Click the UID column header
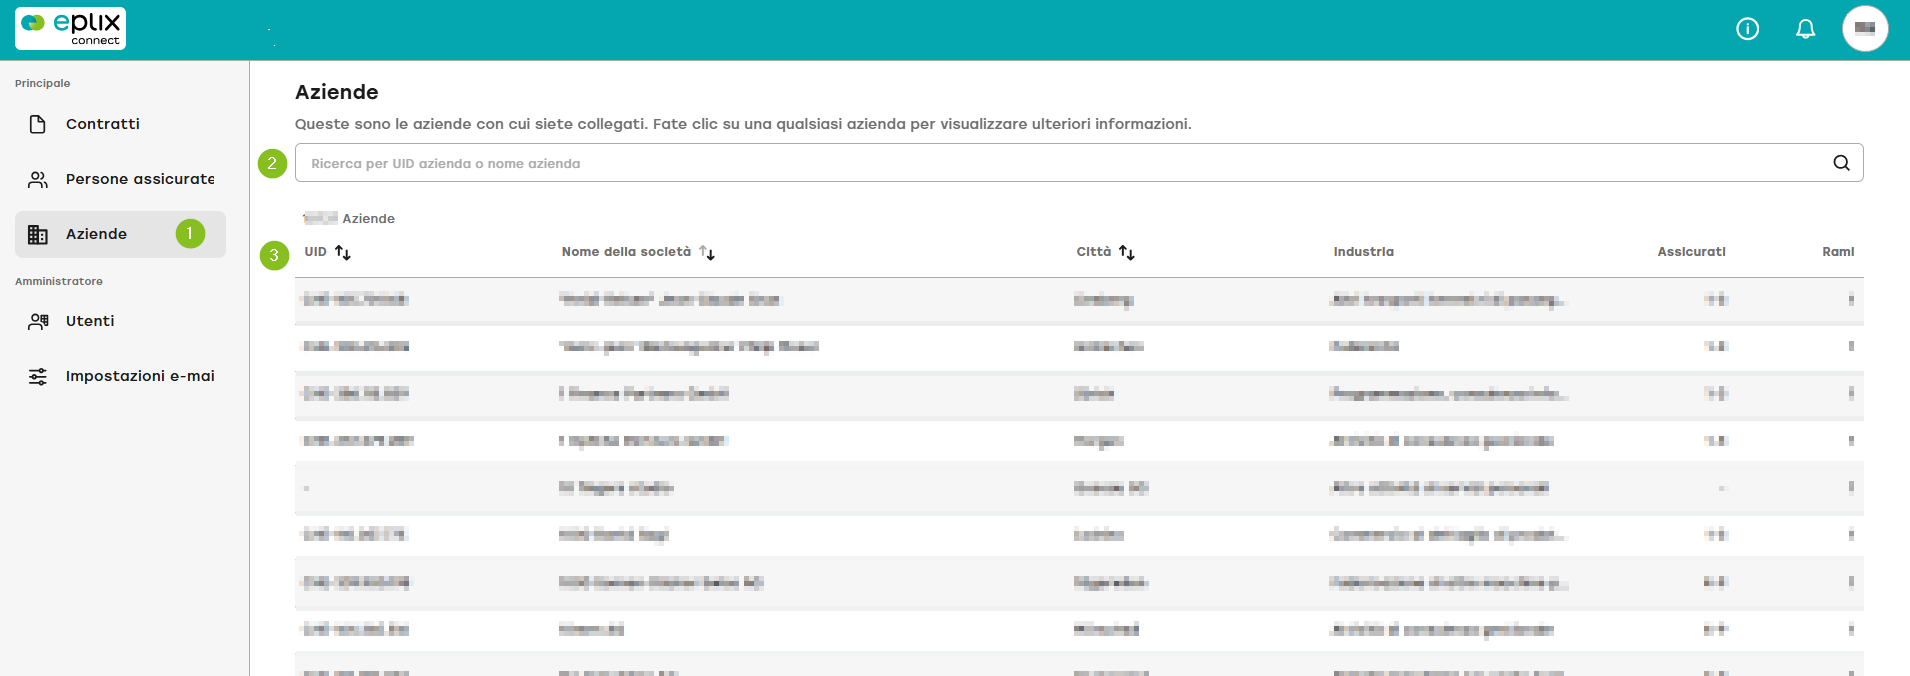Screen dimensions: 1910x676 315,252
